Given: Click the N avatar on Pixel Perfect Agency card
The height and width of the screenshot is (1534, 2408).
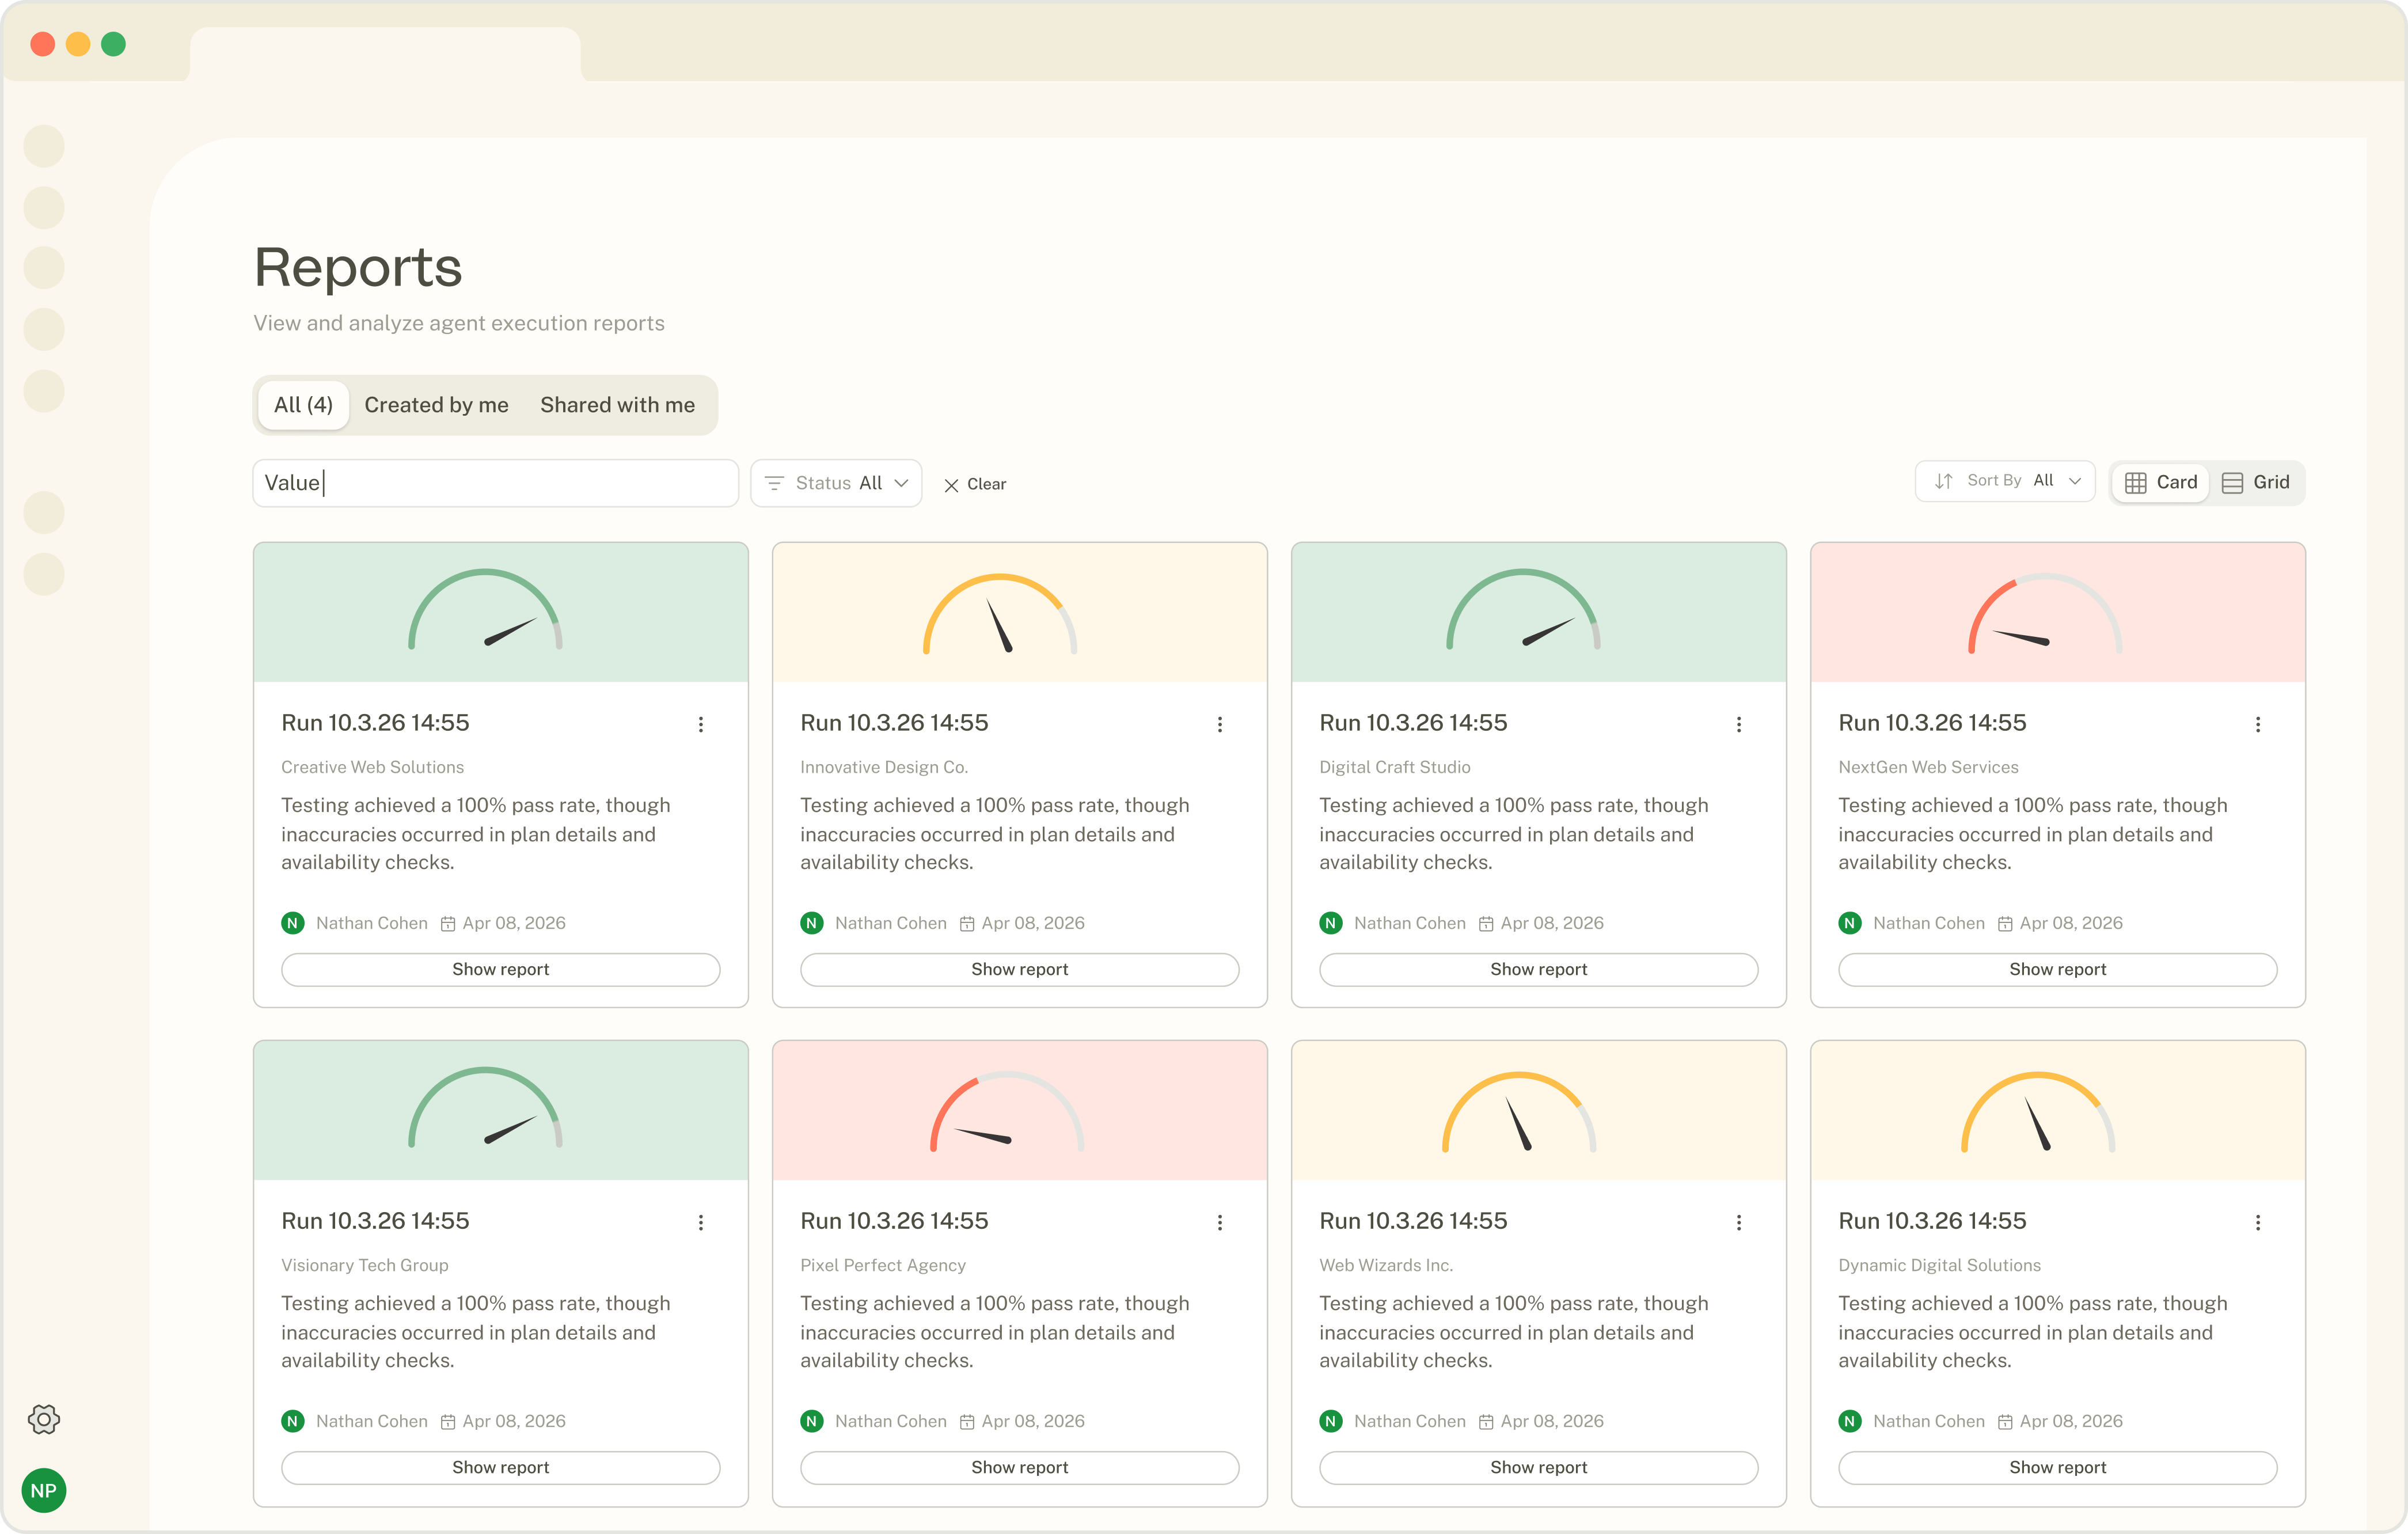Looking at the screenshot, I should [812, 1421].
